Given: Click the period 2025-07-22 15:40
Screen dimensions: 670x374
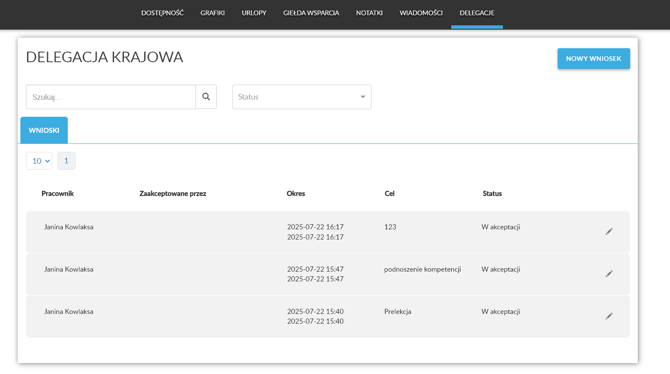Looking at the screenshot, I should 315,316.
